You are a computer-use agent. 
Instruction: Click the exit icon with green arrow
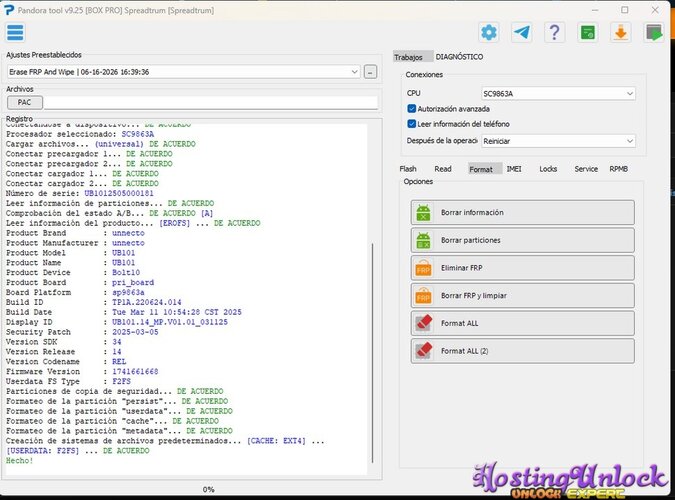(653, 32)
